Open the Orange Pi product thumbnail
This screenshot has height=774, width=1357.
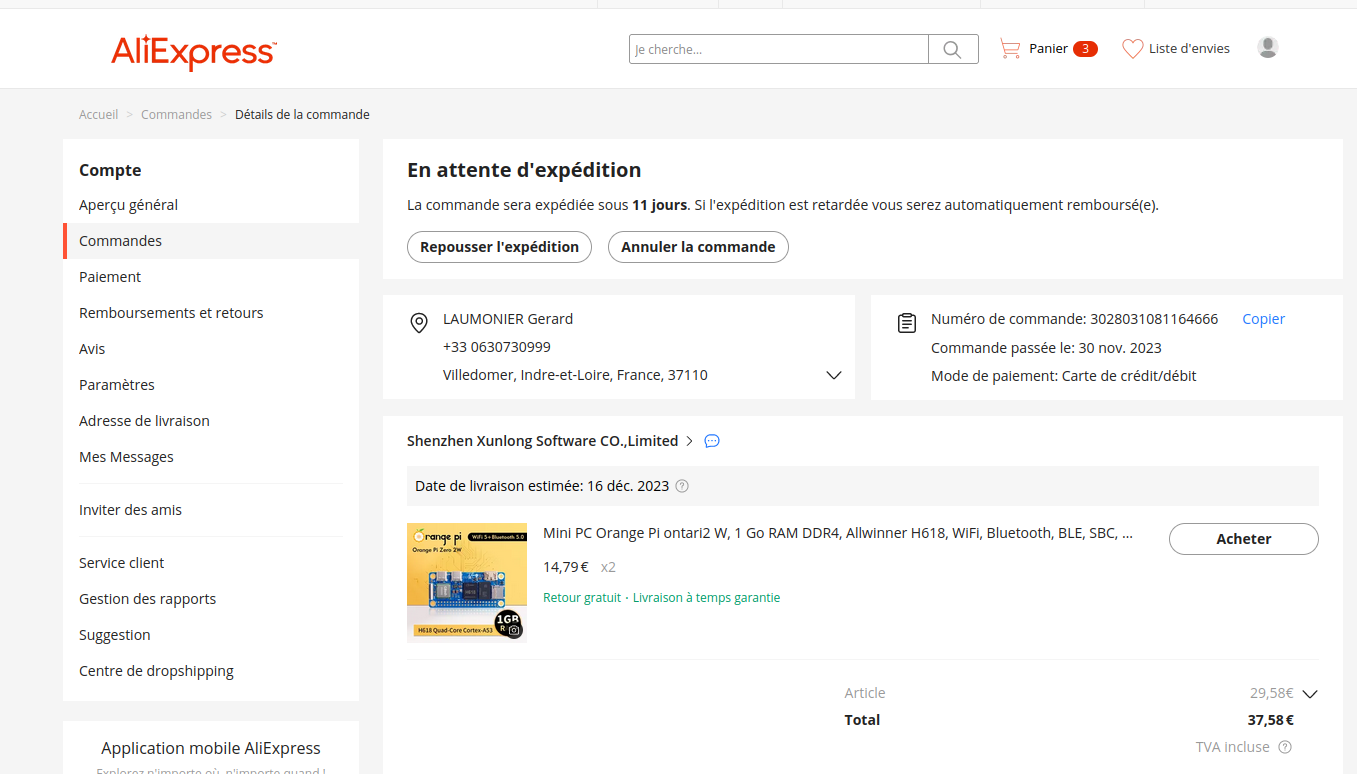point(467,582)
